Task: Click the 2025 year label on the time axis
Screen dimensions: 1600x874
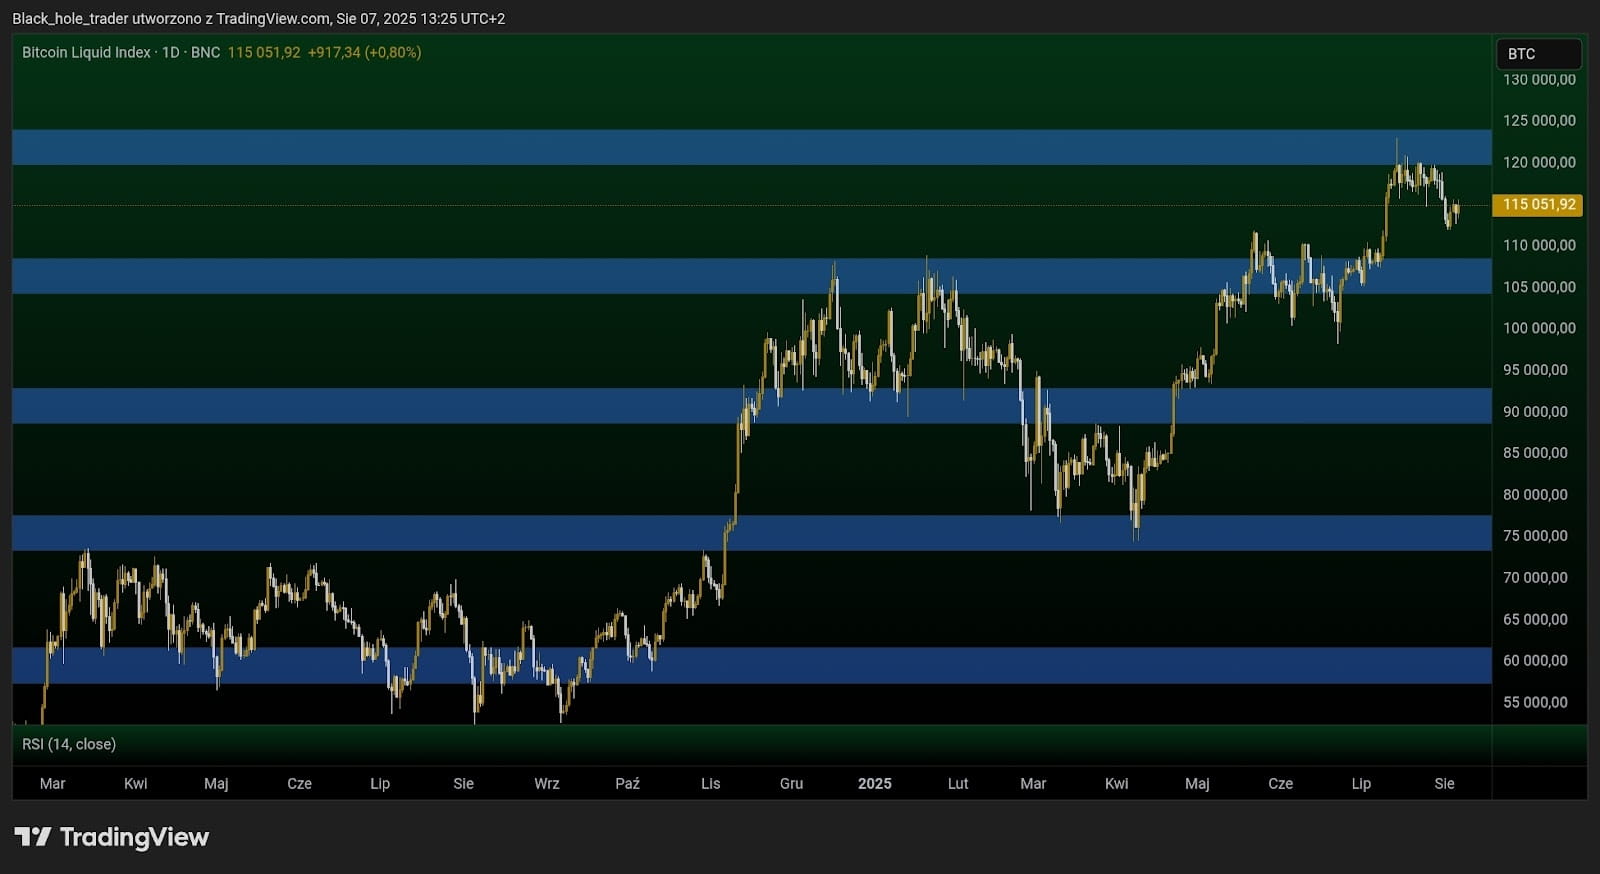Action: 875,784
